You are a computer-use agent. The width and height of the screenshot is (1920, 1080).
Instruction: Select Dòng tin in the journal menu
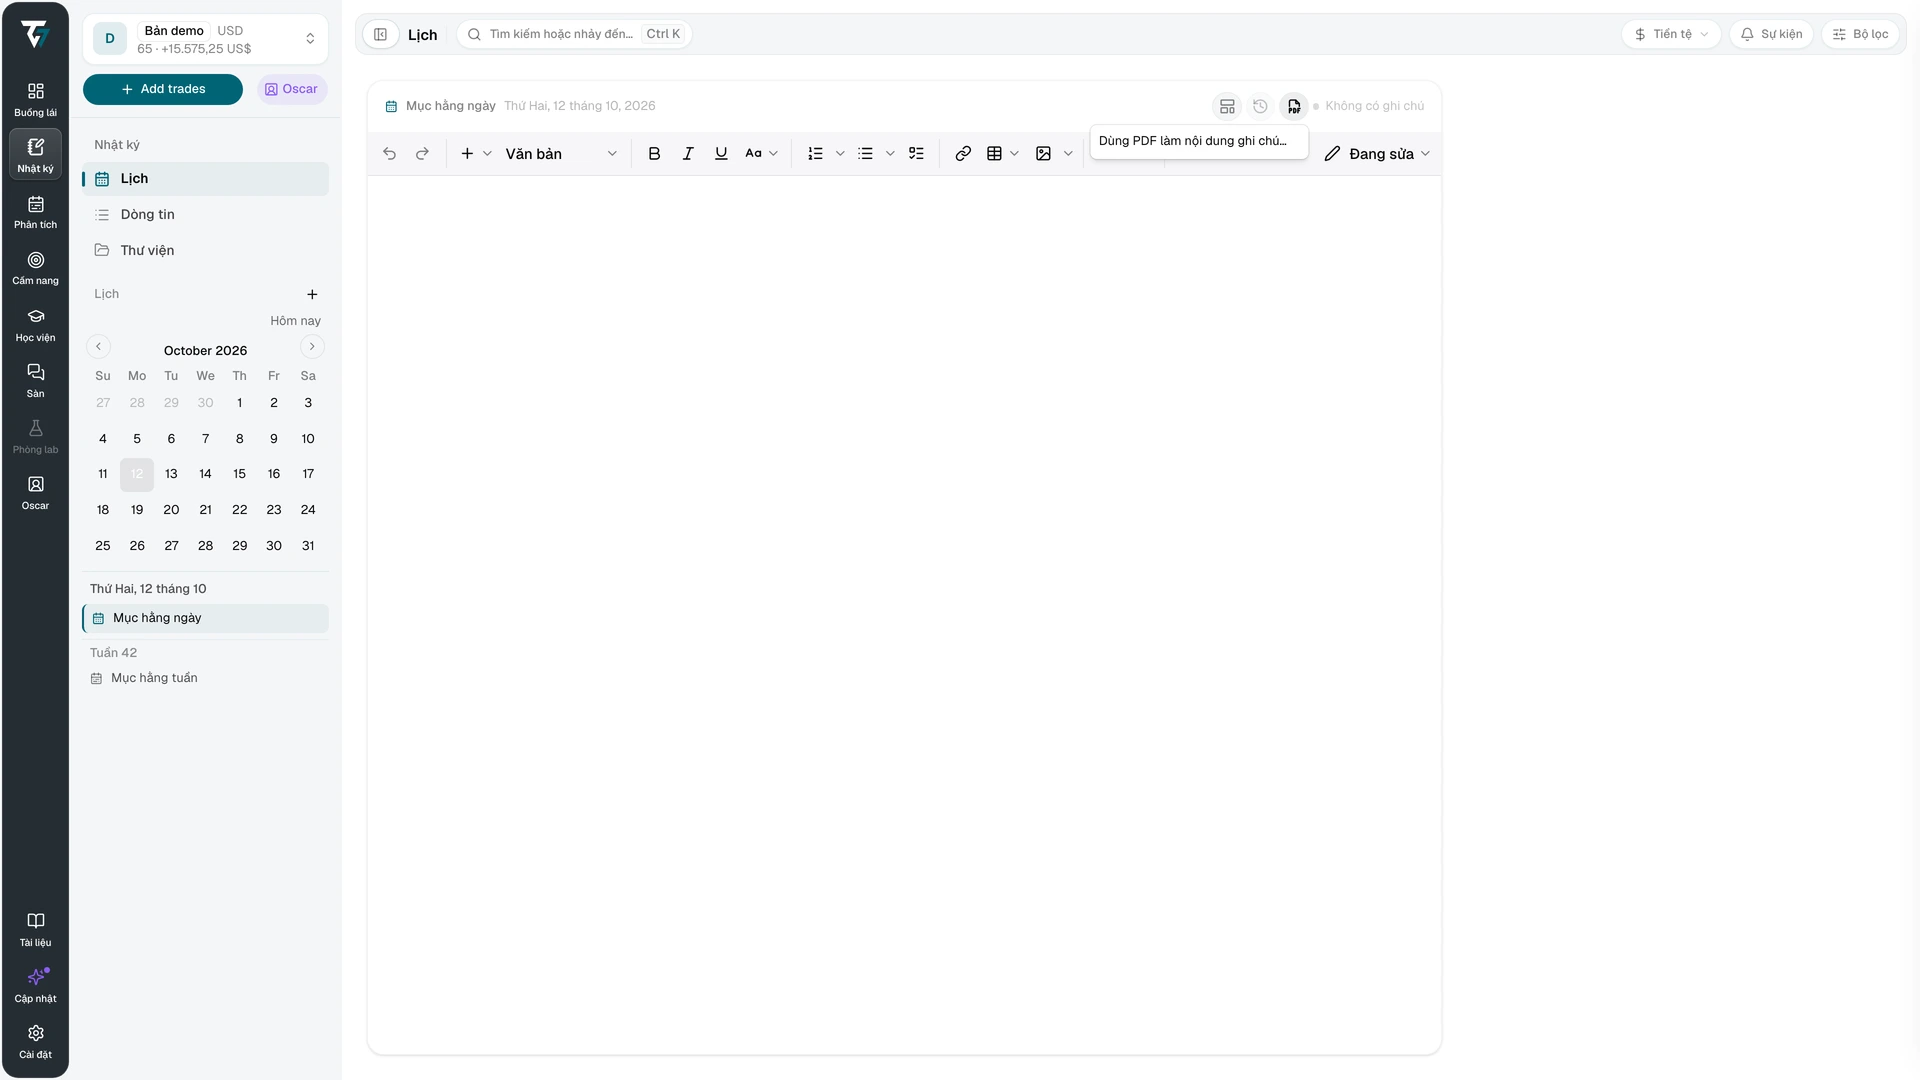[205, 214]
